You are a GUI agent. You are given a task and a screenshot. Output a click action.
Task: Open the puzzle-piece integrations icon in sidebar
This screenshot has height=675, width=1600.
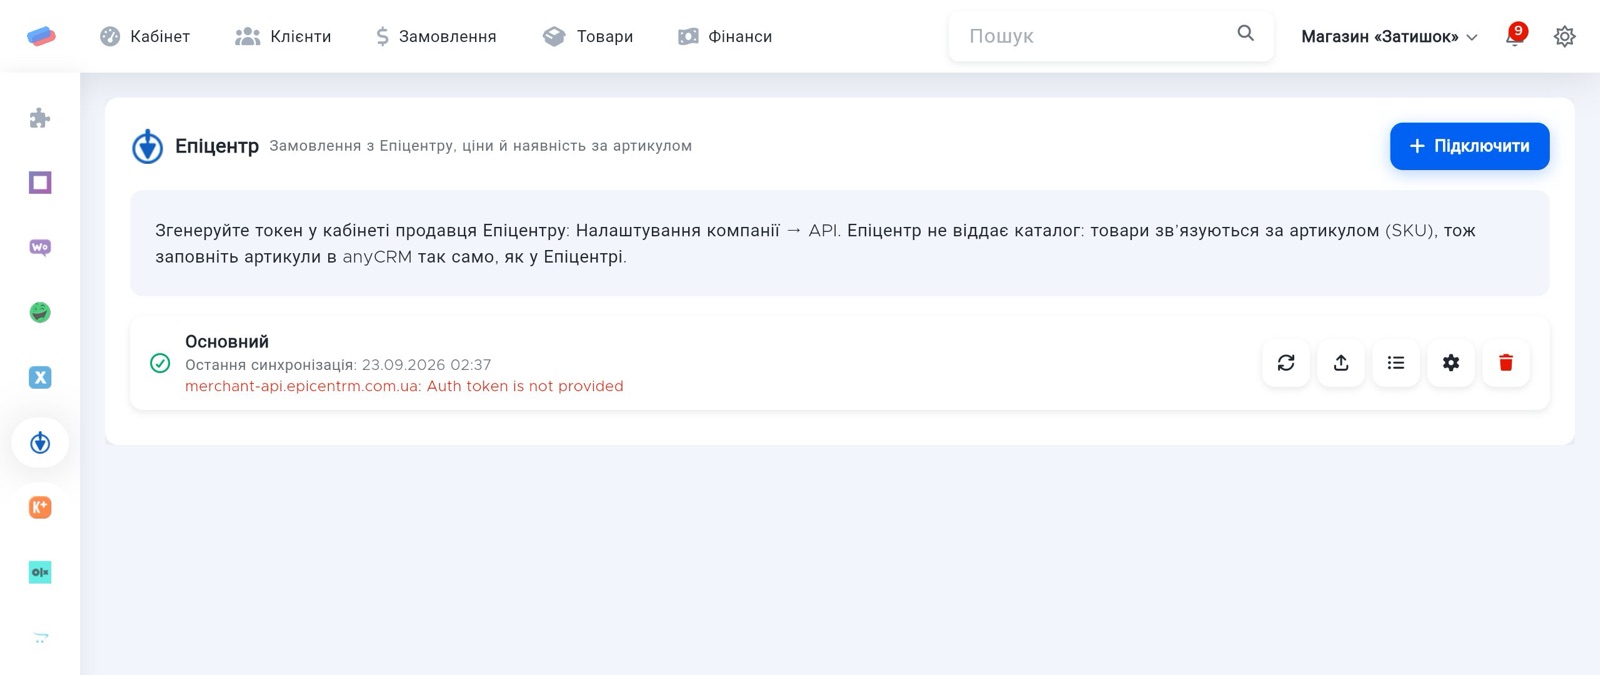[x=40, y=118]
